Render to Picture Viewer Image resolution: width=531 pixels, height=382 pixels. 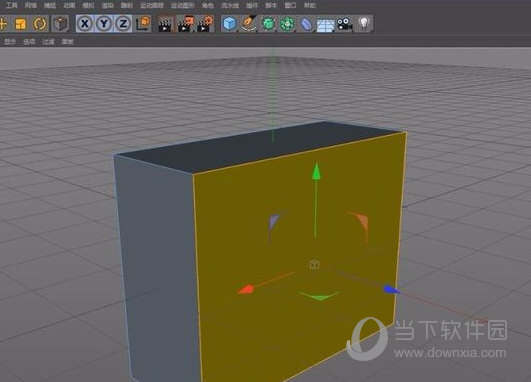(x=185, y=24)
